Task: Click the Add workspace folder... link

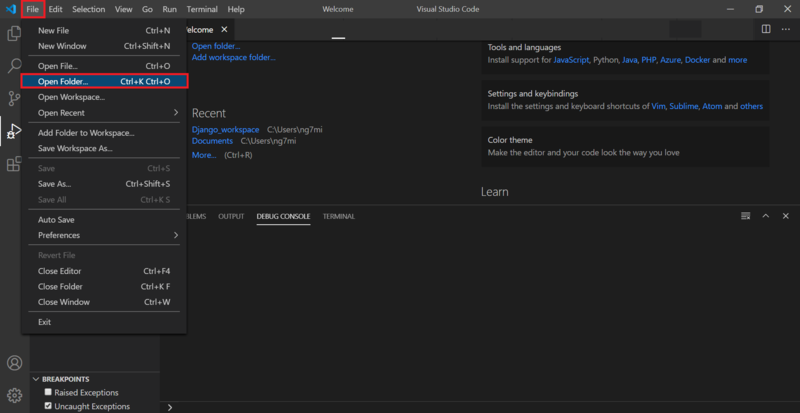Action: pos(234,57)
